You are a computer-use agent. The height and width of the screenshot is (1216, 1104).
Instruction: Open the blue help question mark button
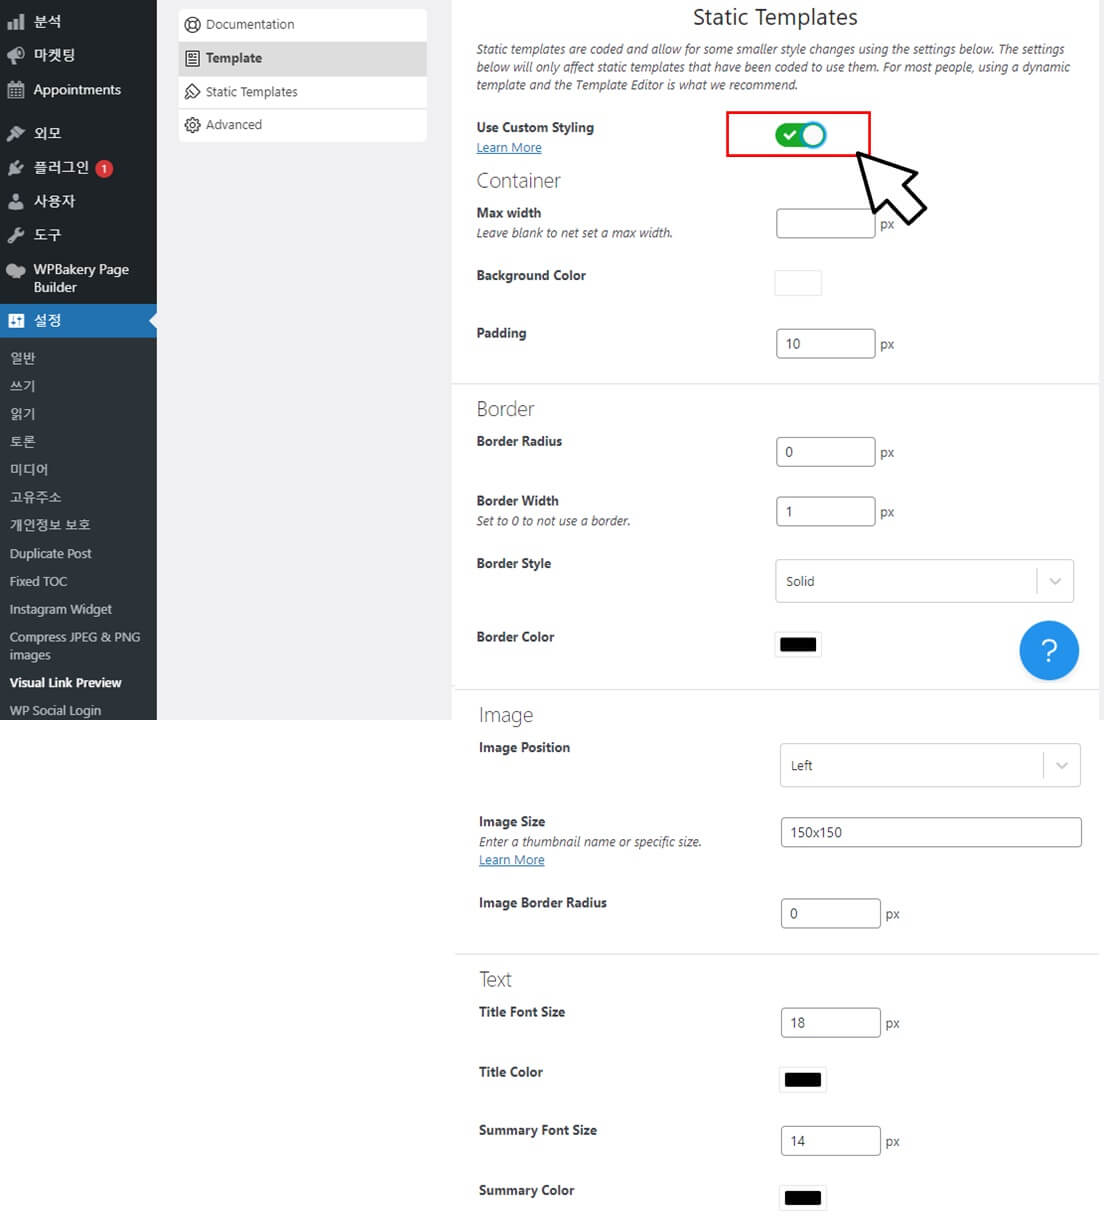1049,650
